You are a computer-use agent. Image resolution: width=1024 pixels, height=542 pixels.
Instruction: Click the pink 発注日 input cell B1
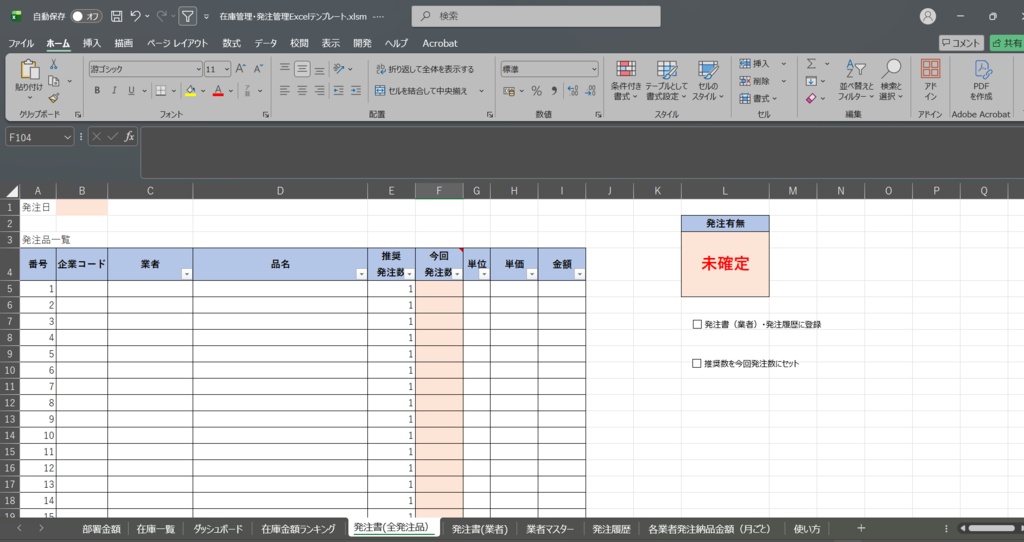[x=82, y=207]
